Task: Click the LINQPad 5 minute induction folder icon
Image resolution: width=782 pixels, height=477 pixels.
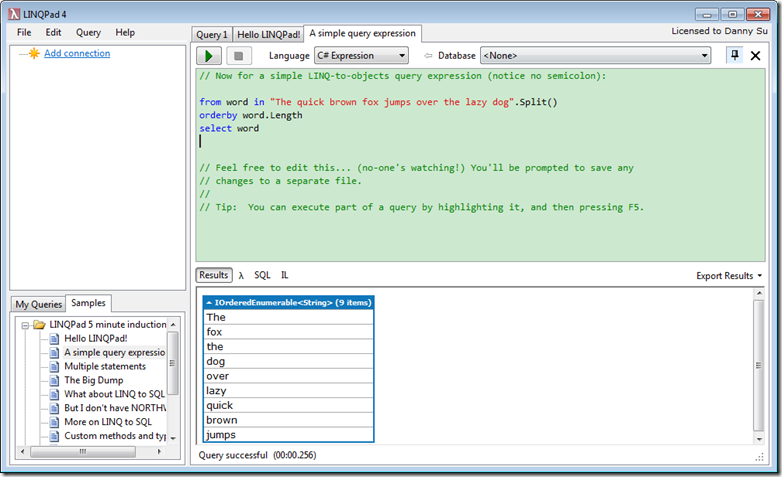Action: tap(39, 325)
